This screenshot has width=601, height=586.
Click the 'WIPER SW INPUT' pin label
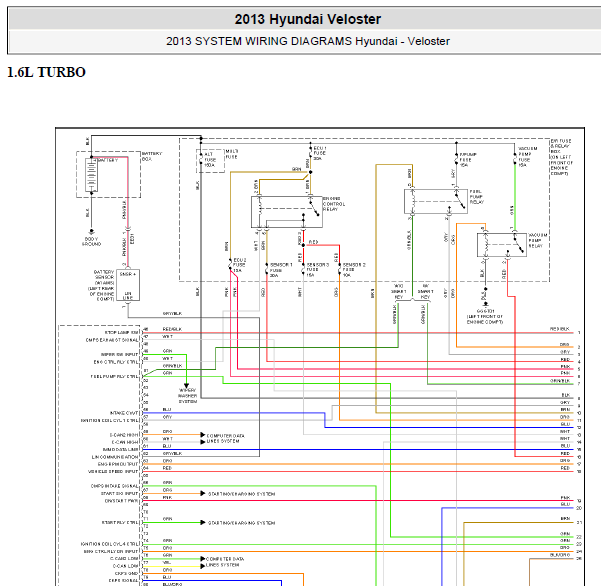tap(119, 355)
